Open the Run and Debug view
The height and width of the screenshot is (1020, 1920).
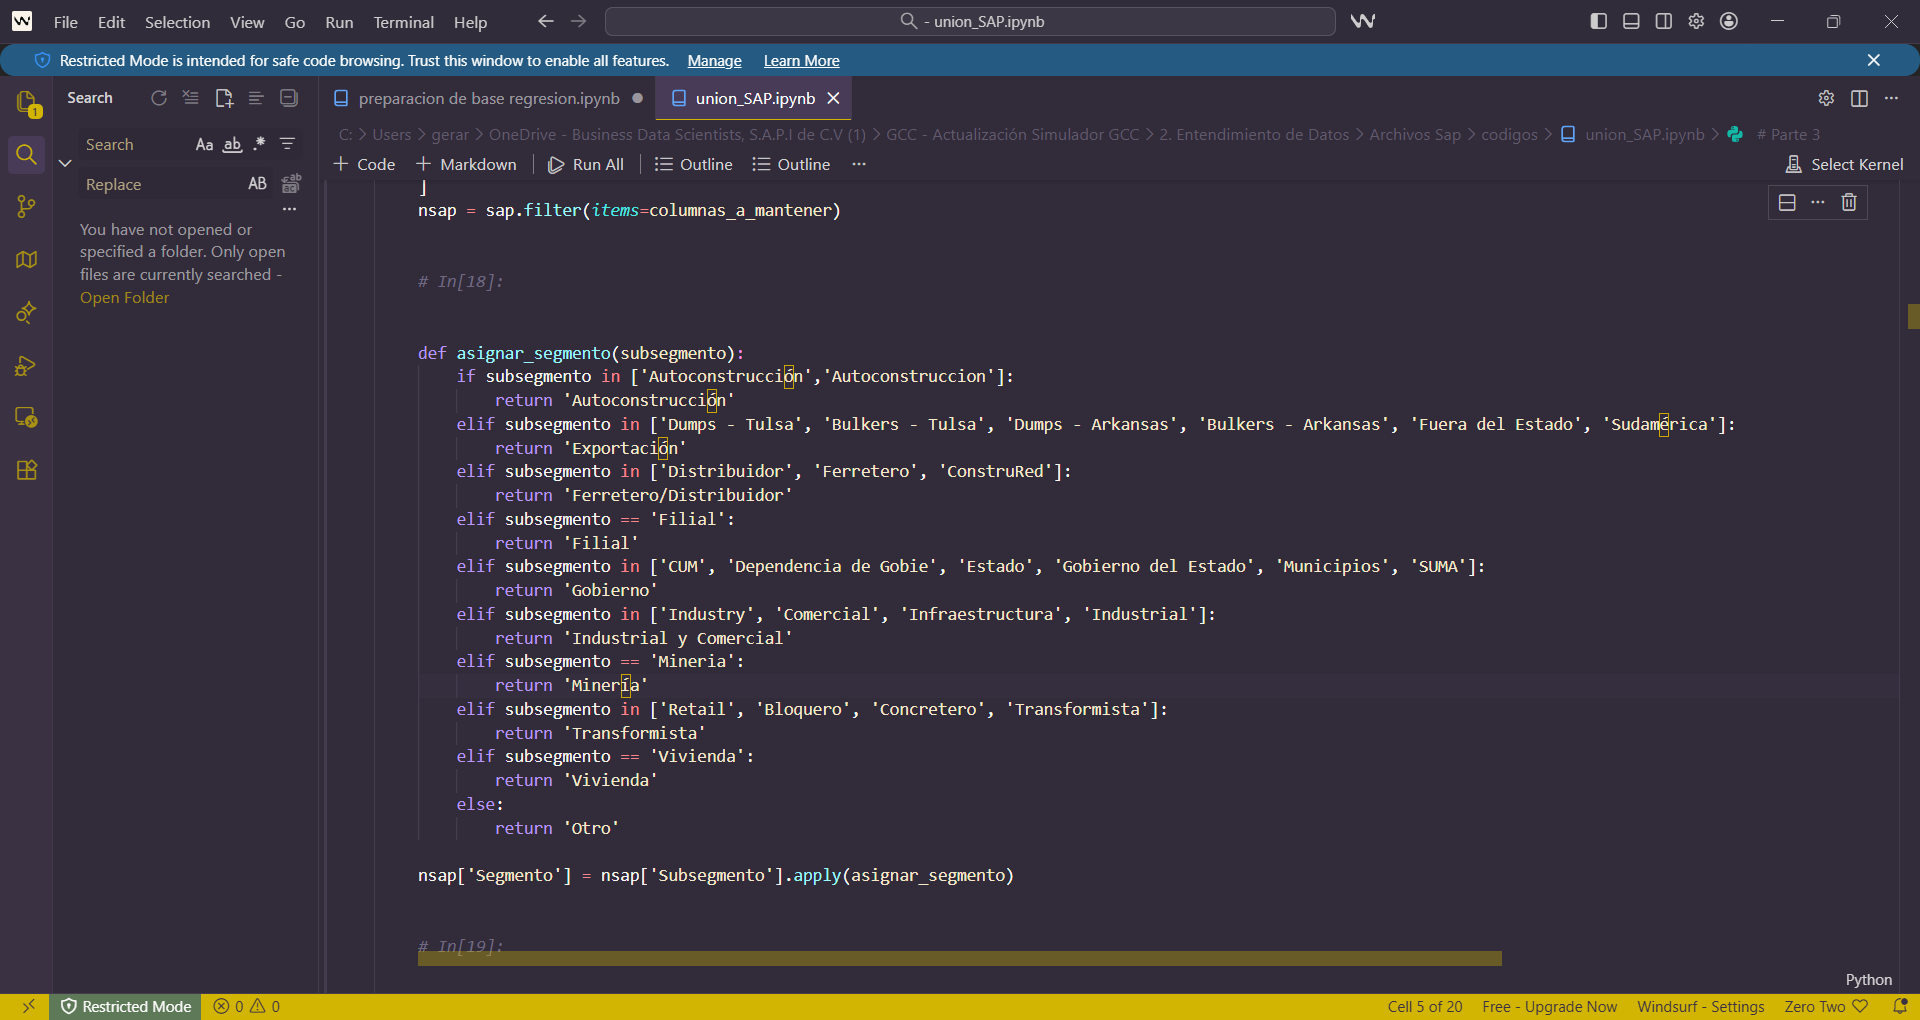click(27, 366)
